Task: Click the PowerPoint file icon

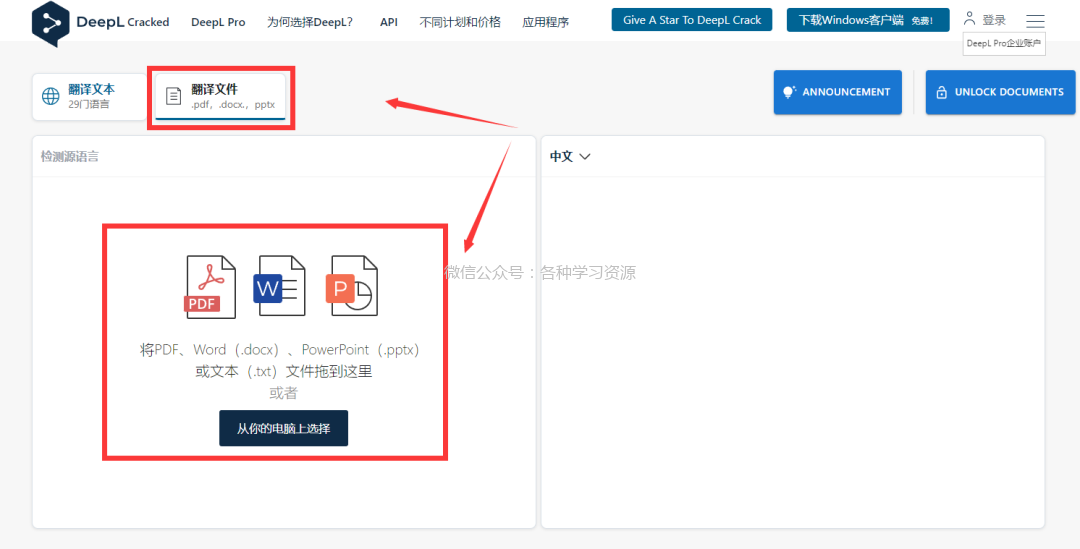Action: pos(351,286)
